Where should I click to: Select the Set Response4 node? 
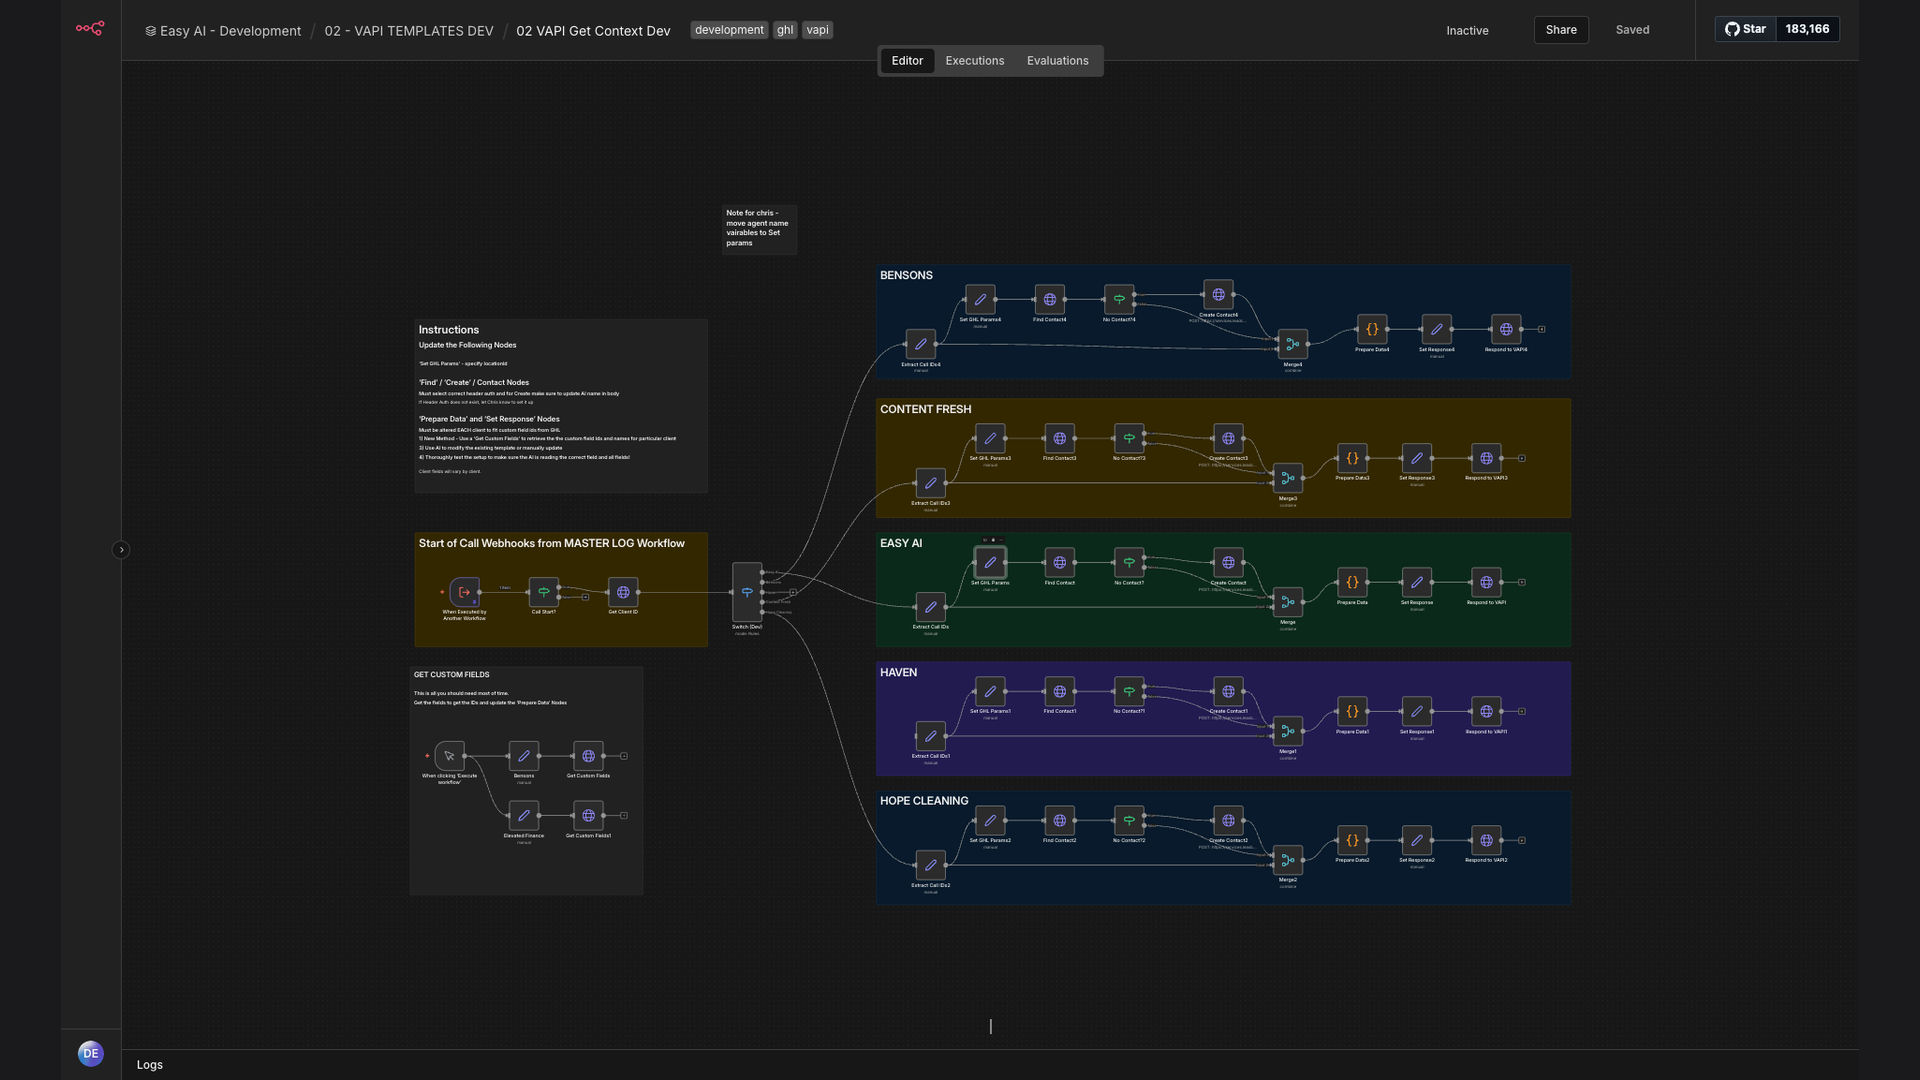(1436, 329)
